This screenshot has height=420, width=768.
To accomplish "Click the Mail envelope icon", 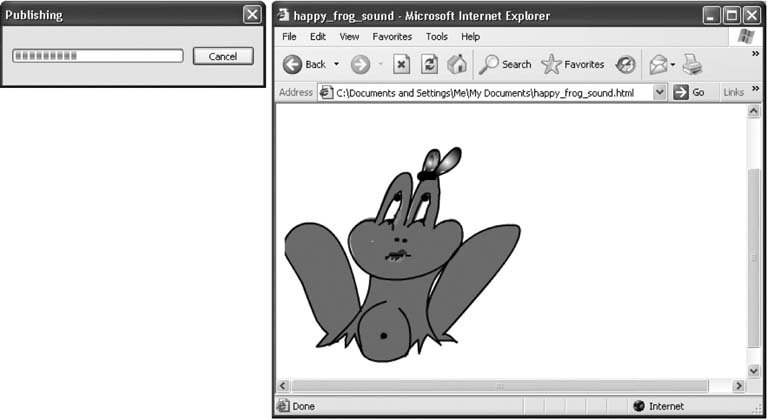I will [657, 64].
